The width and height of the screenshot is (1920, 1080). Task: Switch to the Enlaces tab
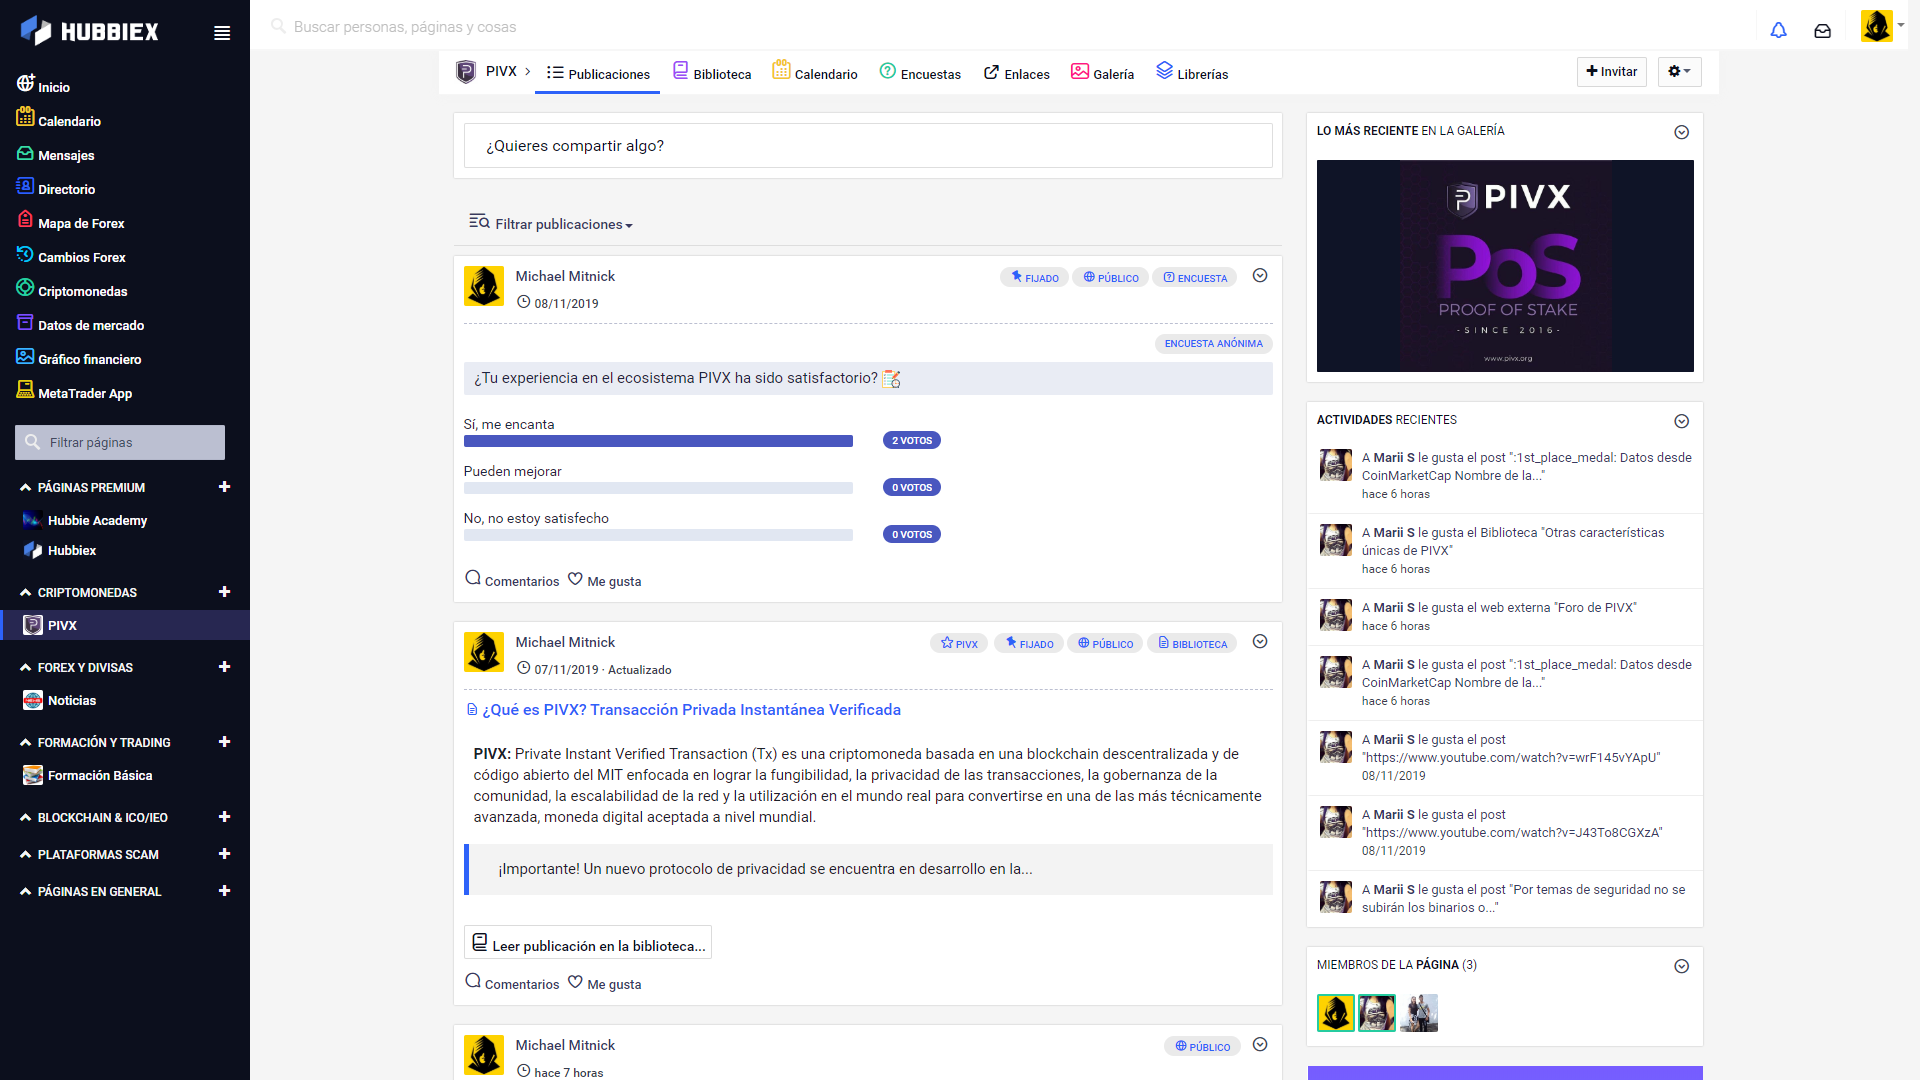[x=1017, y=73]
